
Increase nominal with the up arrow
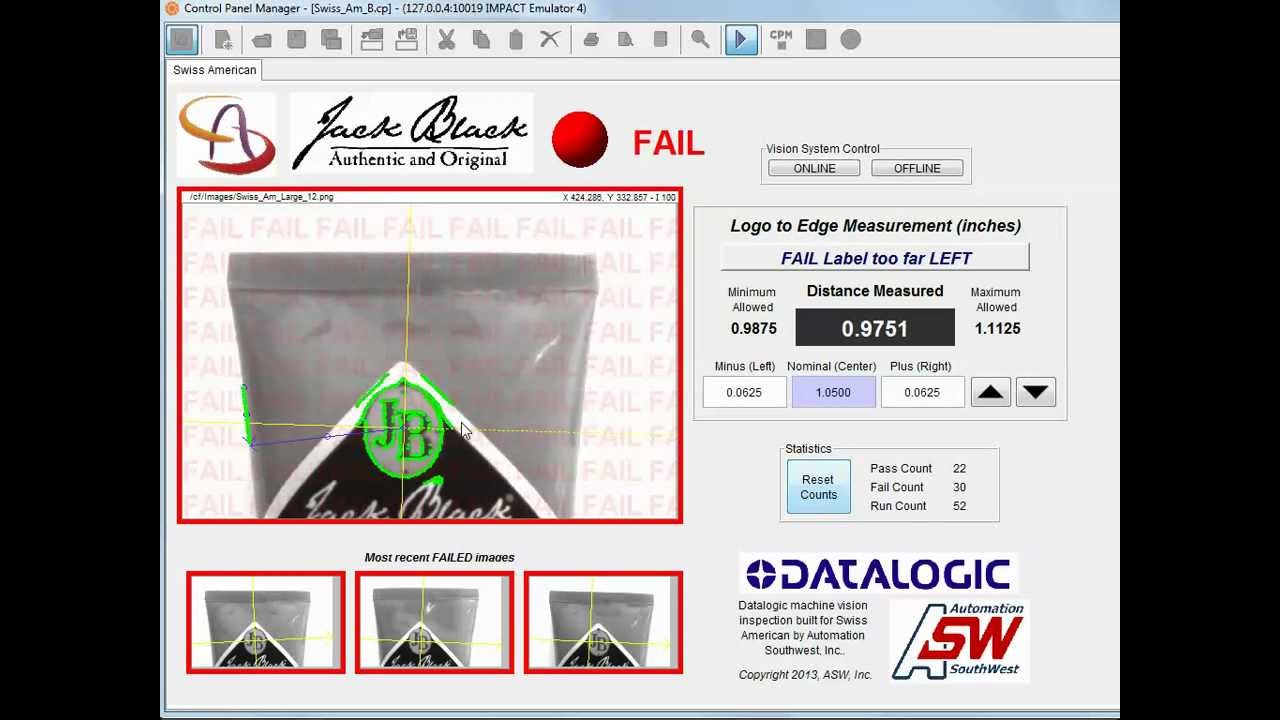click(x=990, y=392)
